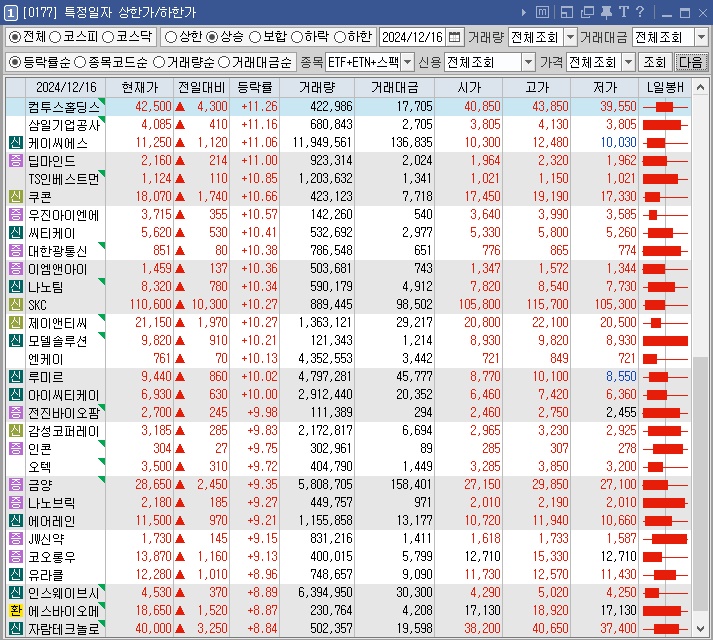713x640 pixels.
Task: Click the 환 badge beside 에스바이오메
Action: click(15, 610)
